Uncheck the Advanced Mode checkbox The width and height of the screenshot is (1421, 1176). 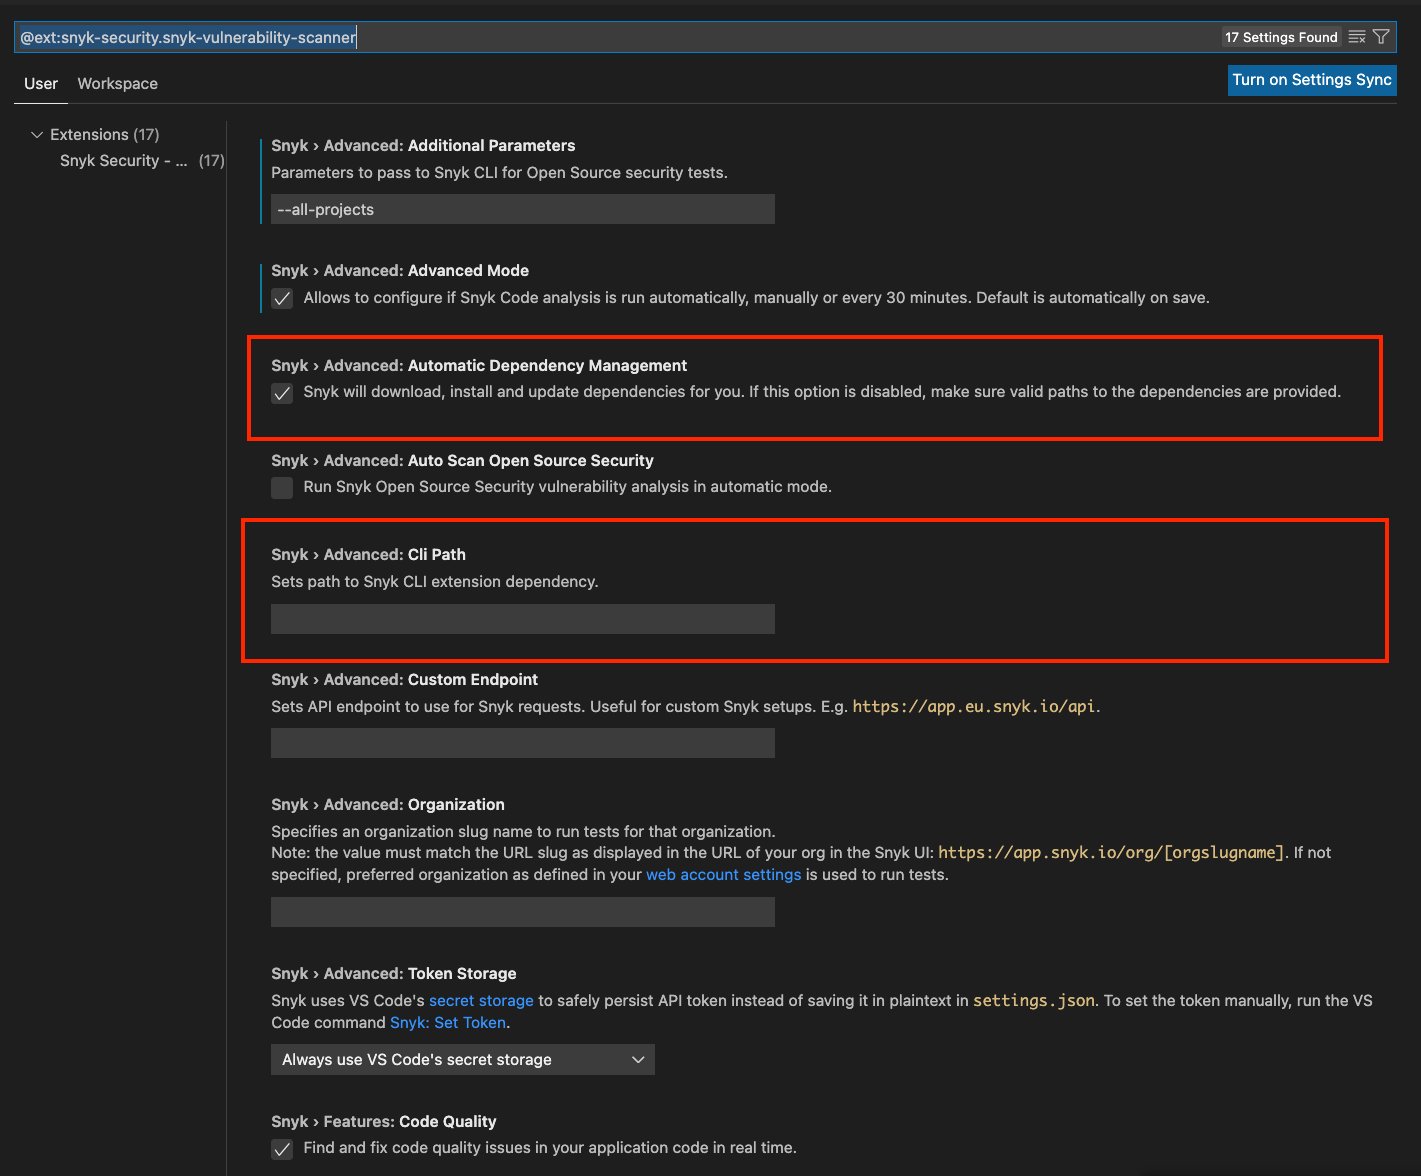pos(282,298)
